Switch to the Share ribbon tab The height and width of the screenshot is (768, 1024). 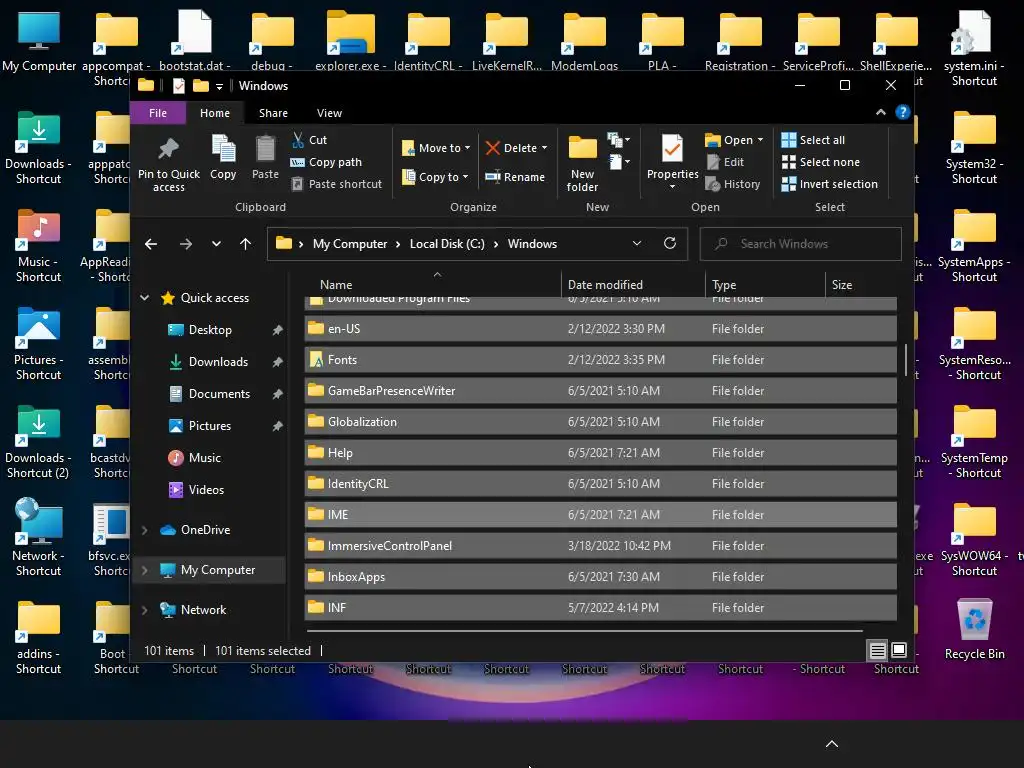coord(273,113)
